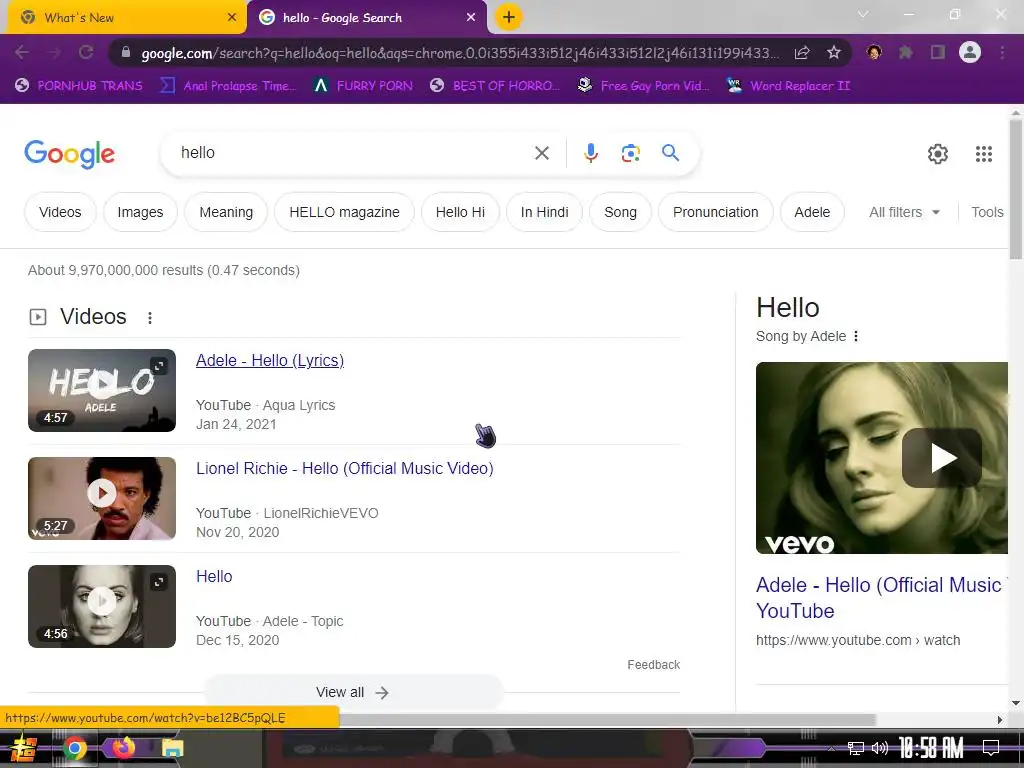Open the Hello link by Adele - Topic
Screen dimensions: 1024x768
pyautogui.click(x=214, y=576)
